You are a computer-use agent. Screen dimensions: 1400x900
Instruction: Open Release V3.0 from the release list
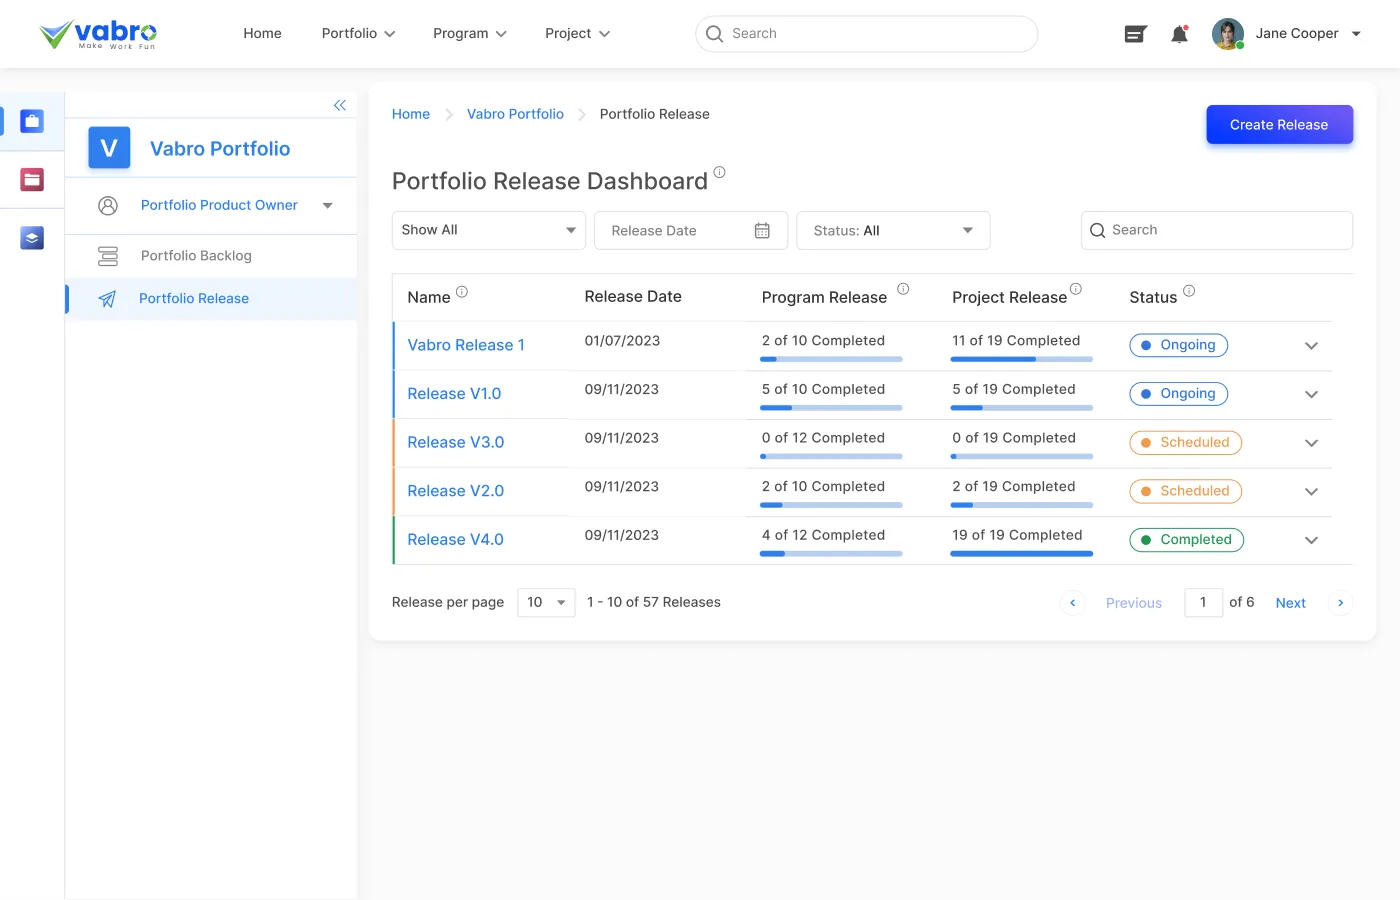(455, 442)
